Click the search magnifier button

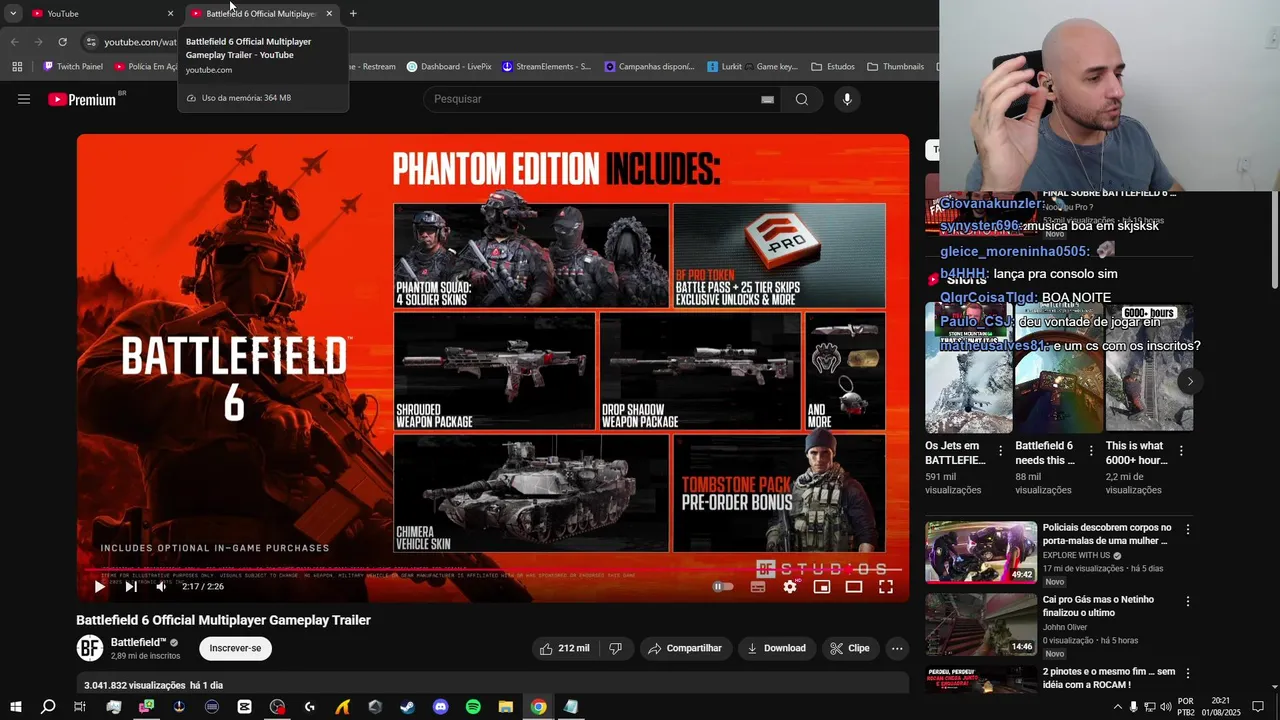pos(802,99)
